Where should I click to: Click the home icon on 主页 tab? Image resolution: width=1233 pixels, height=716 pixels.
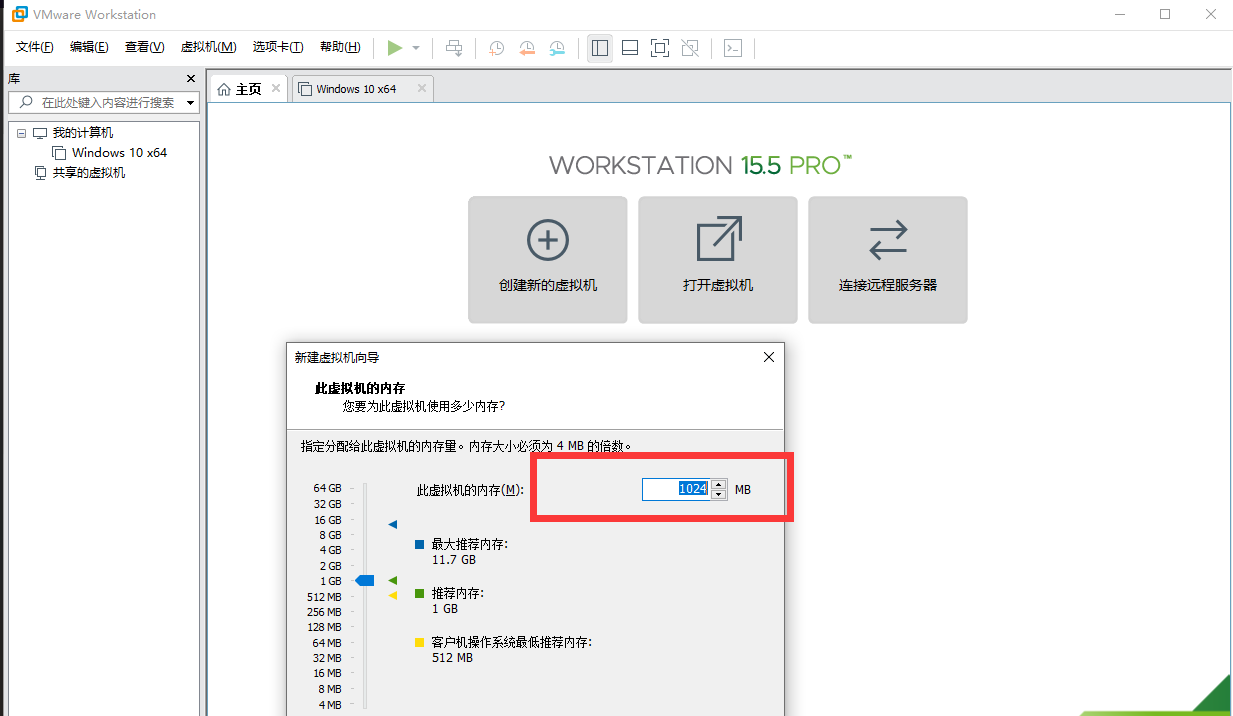(x=224, y=89)
